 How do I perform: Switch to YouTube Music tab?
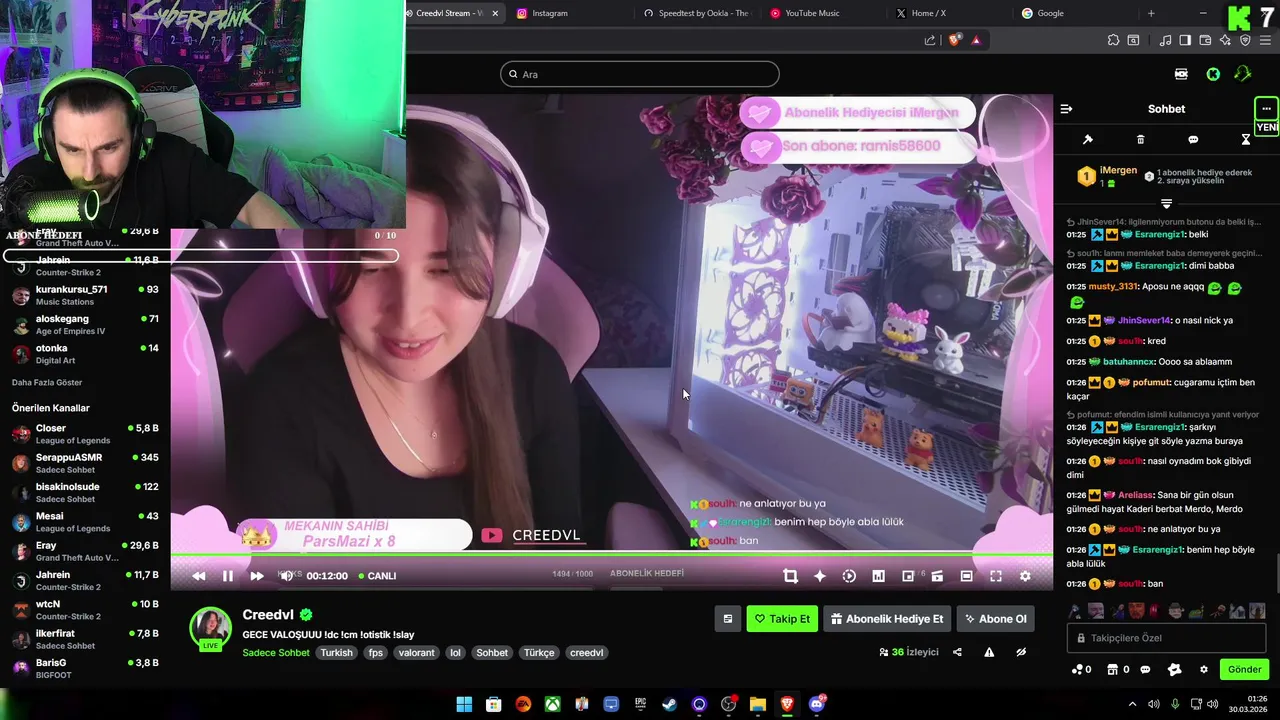point(823,13)
